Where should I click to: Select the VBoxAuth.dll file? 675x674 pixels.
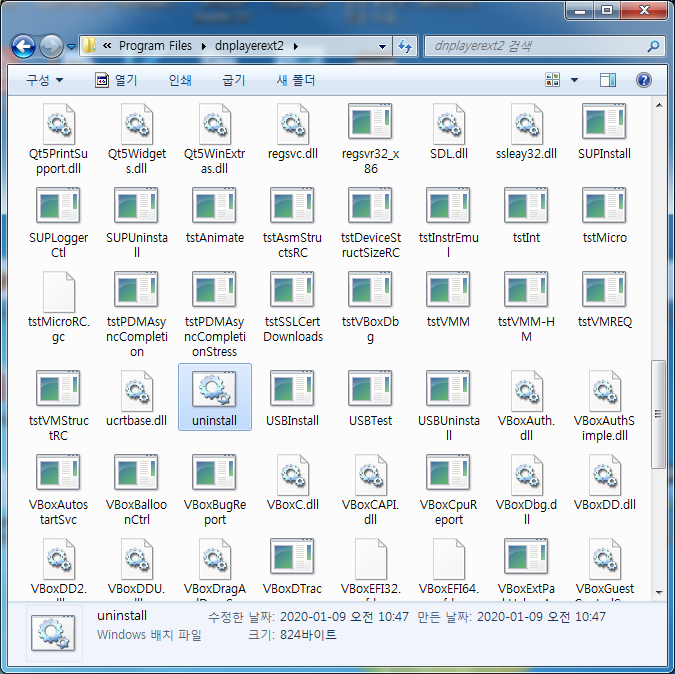tap(526, 406)
